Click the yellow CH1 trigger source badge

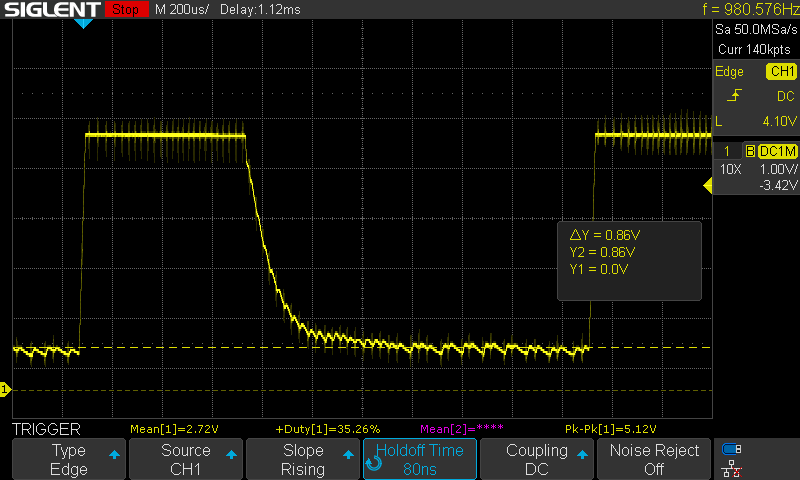pos(780,72)
